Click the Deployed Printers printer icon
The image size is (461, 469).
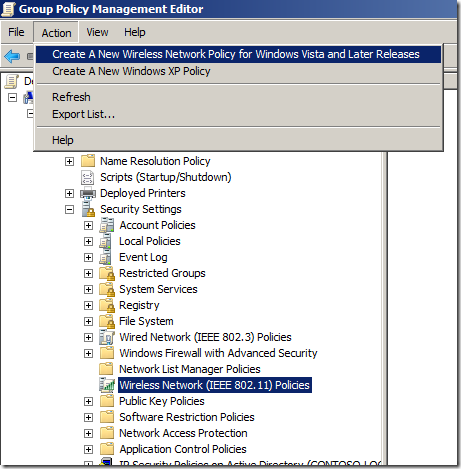[x=88, y=193]
